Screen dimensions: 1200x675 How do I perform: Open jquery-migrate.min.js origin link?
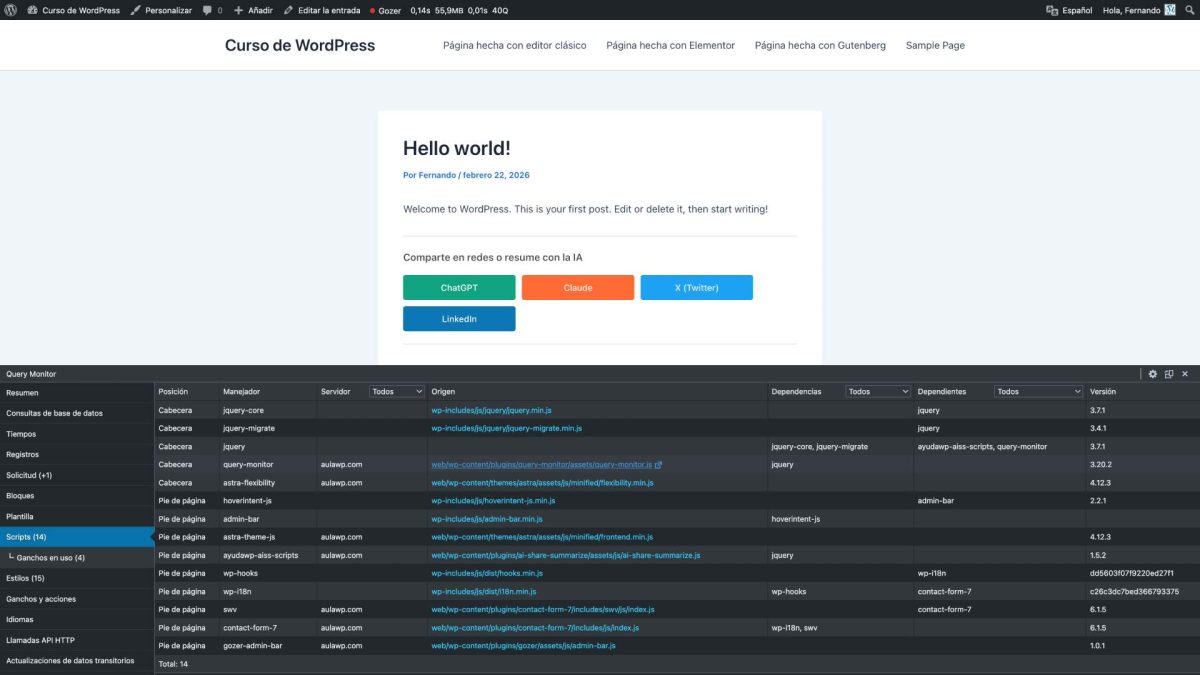pyautogui.click(x=506, y=428)
